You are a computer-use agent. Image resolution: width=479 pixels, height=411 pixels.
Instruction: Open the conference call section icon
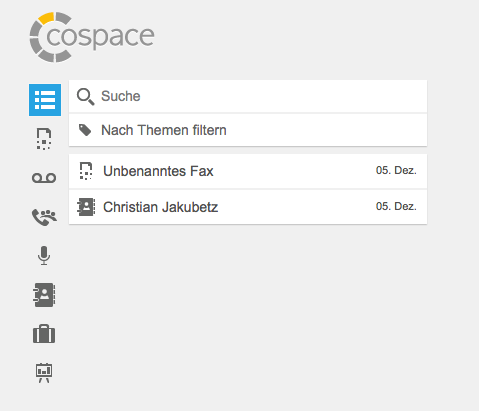(44, 217)
